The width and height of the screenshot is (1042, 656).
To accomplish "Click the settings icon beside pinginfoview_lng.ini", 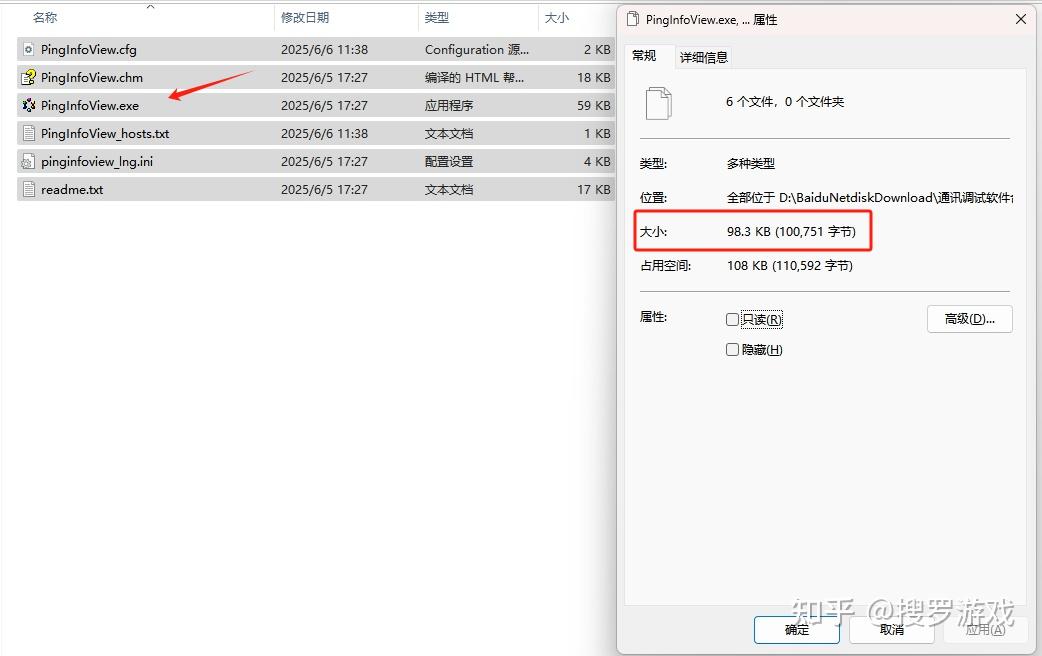I will pyautogui.click(x=28, y=161).
